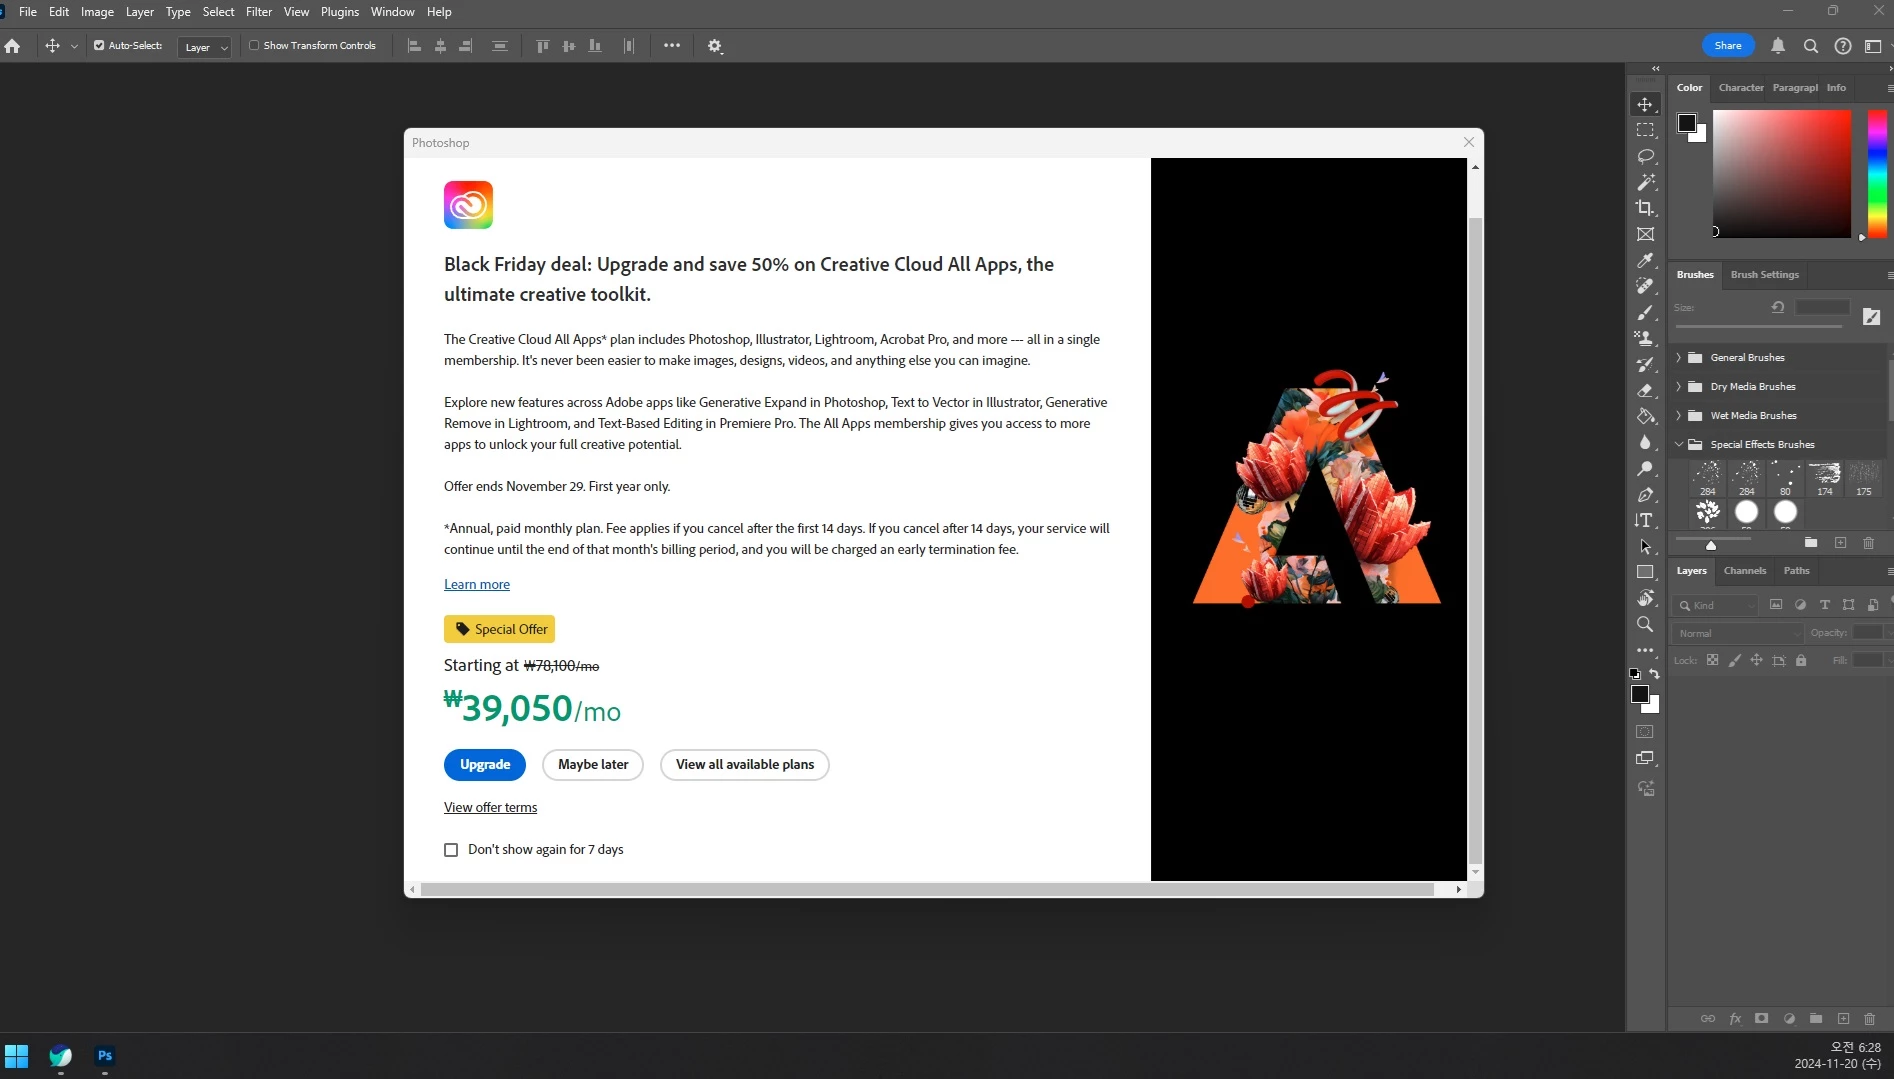The width and height of the screenshot is (1894, 1079).
Task: Switch to the Brush Settings tab
Action: click(1764, 275)
